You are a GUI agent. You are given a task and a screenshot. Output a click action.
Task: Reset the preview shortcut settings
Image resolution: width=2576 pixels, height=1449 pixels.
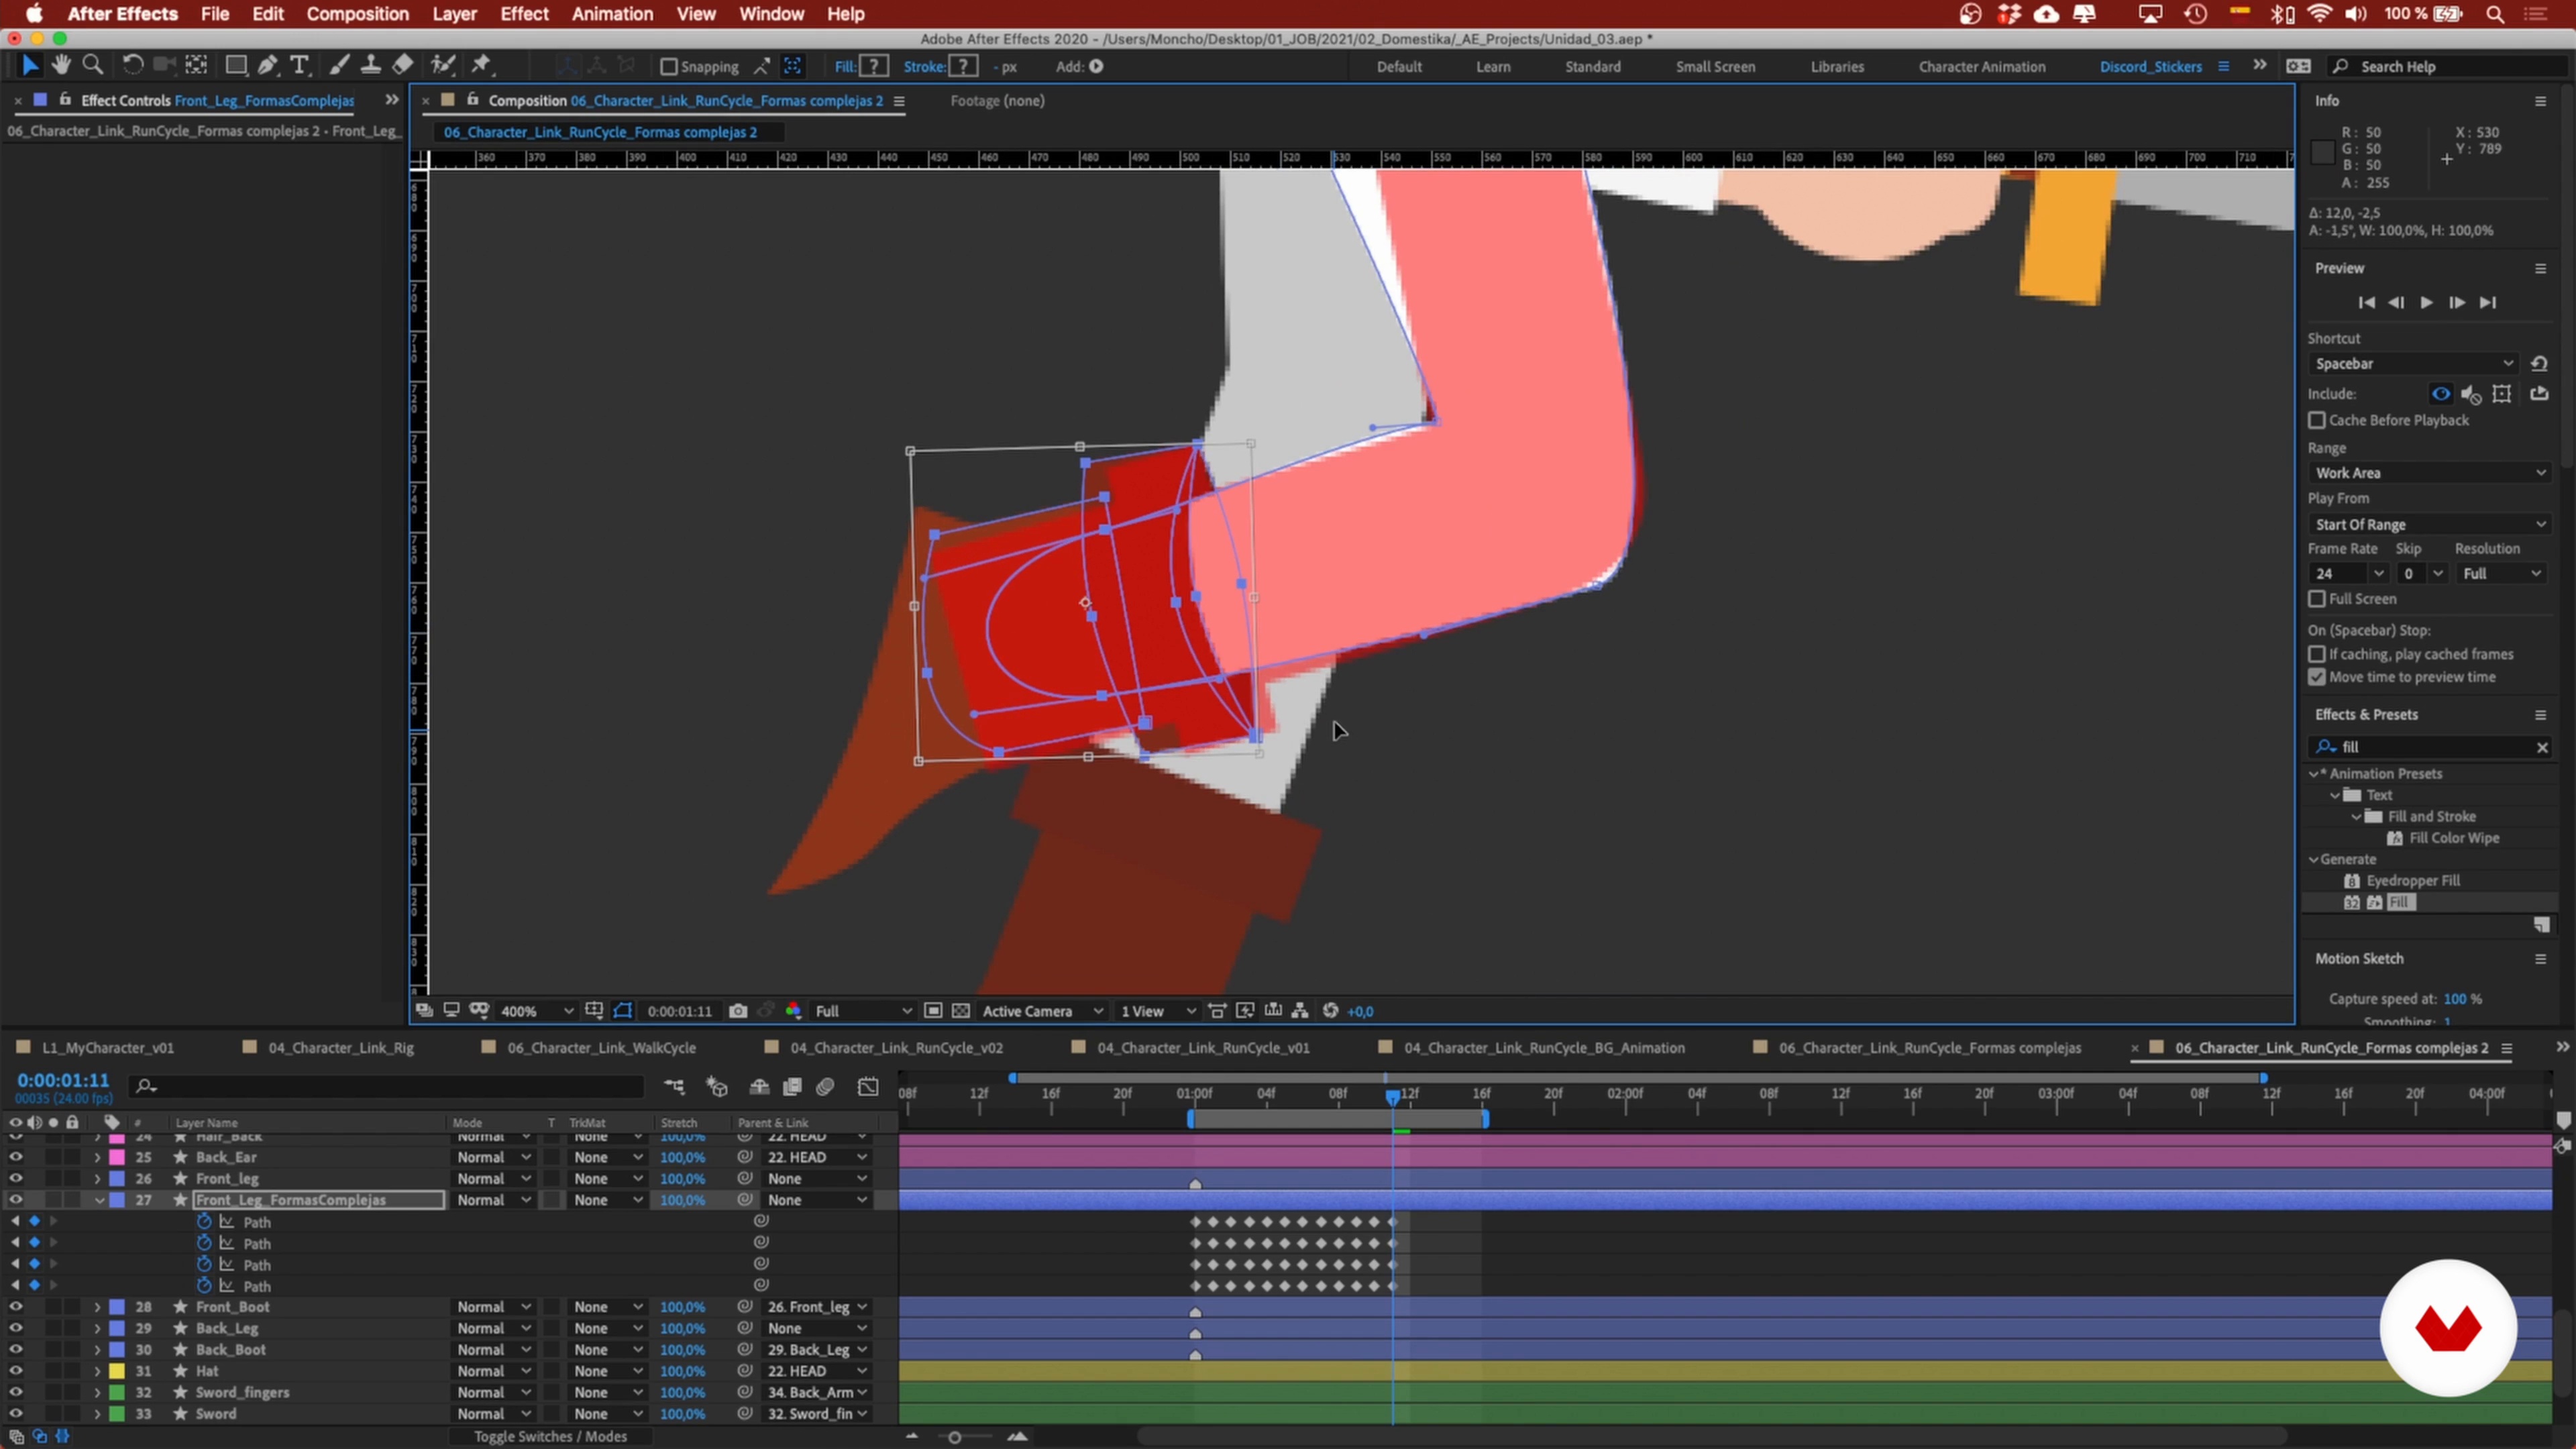click(x=2539, y=363)
